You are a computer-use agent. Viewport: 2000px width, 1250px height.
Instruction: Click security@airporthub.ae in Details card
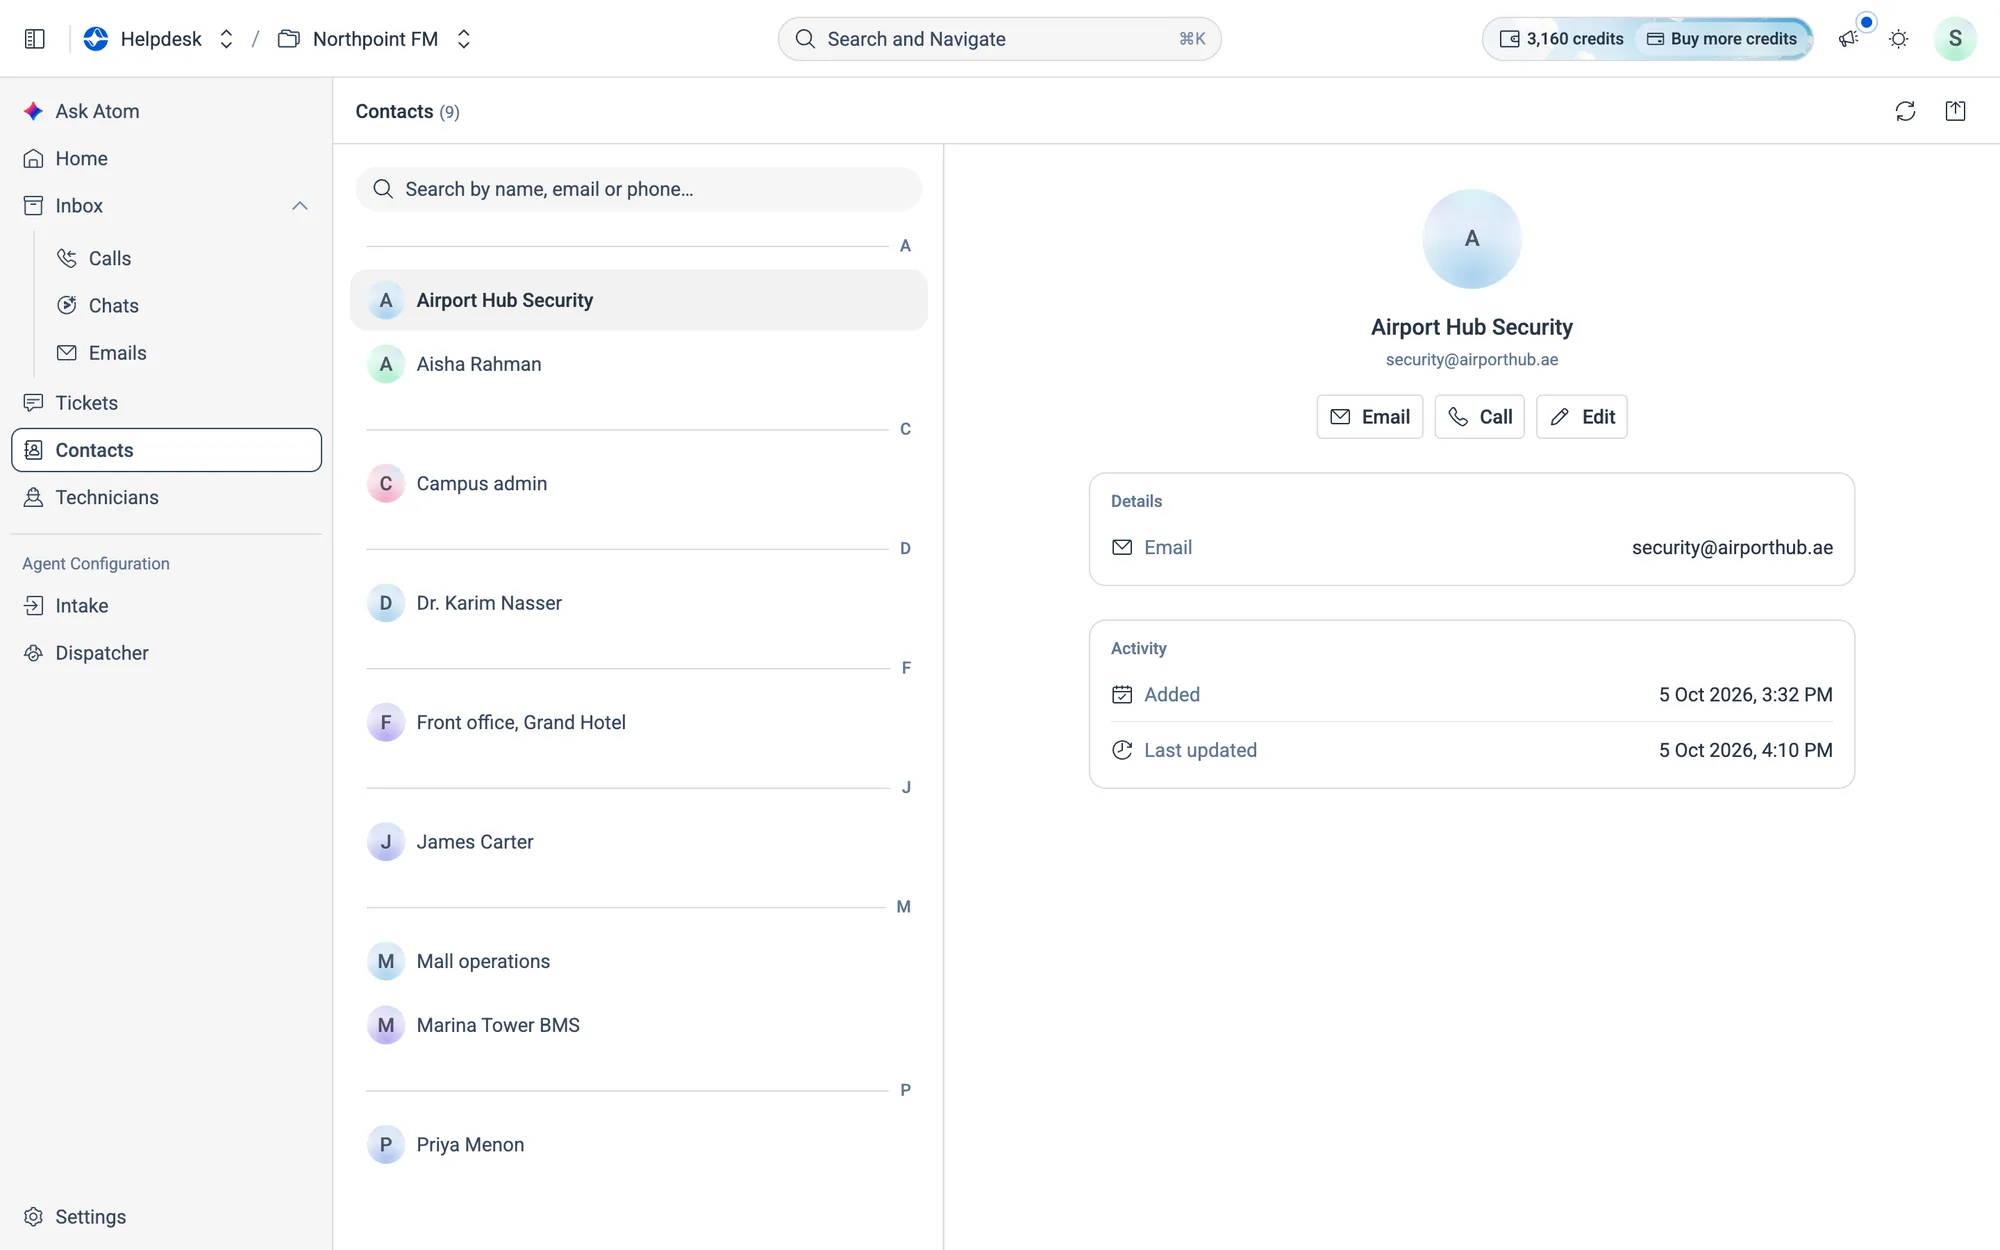(1732, 547)
